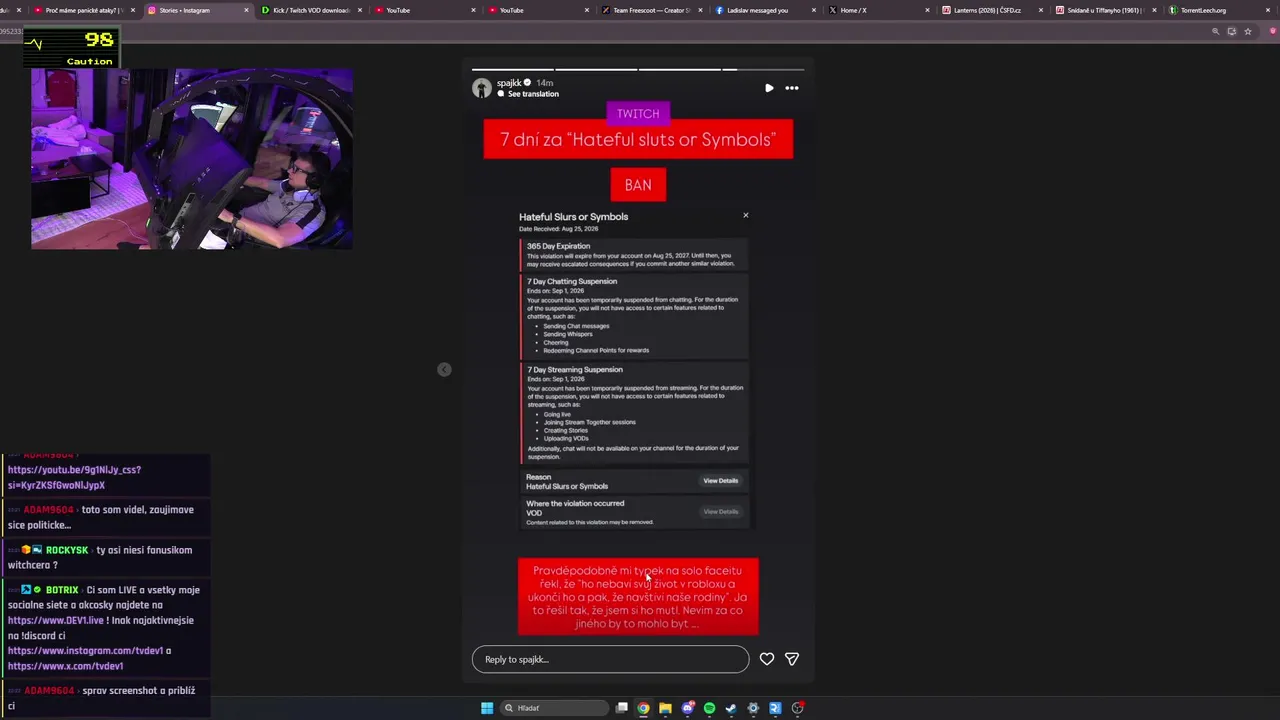Open the round app with the red badge in the taskbar

pos(797,708)
